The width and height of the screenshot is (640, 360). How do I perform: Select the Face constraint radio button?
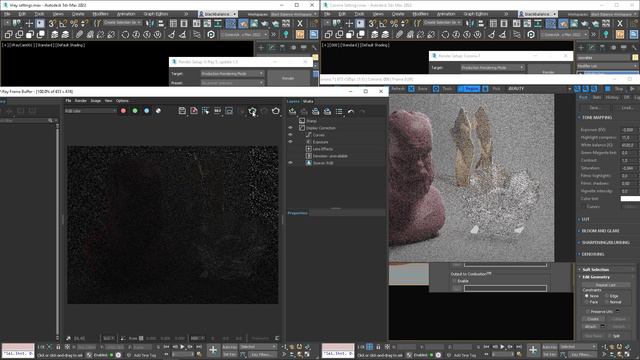point(587,302)
